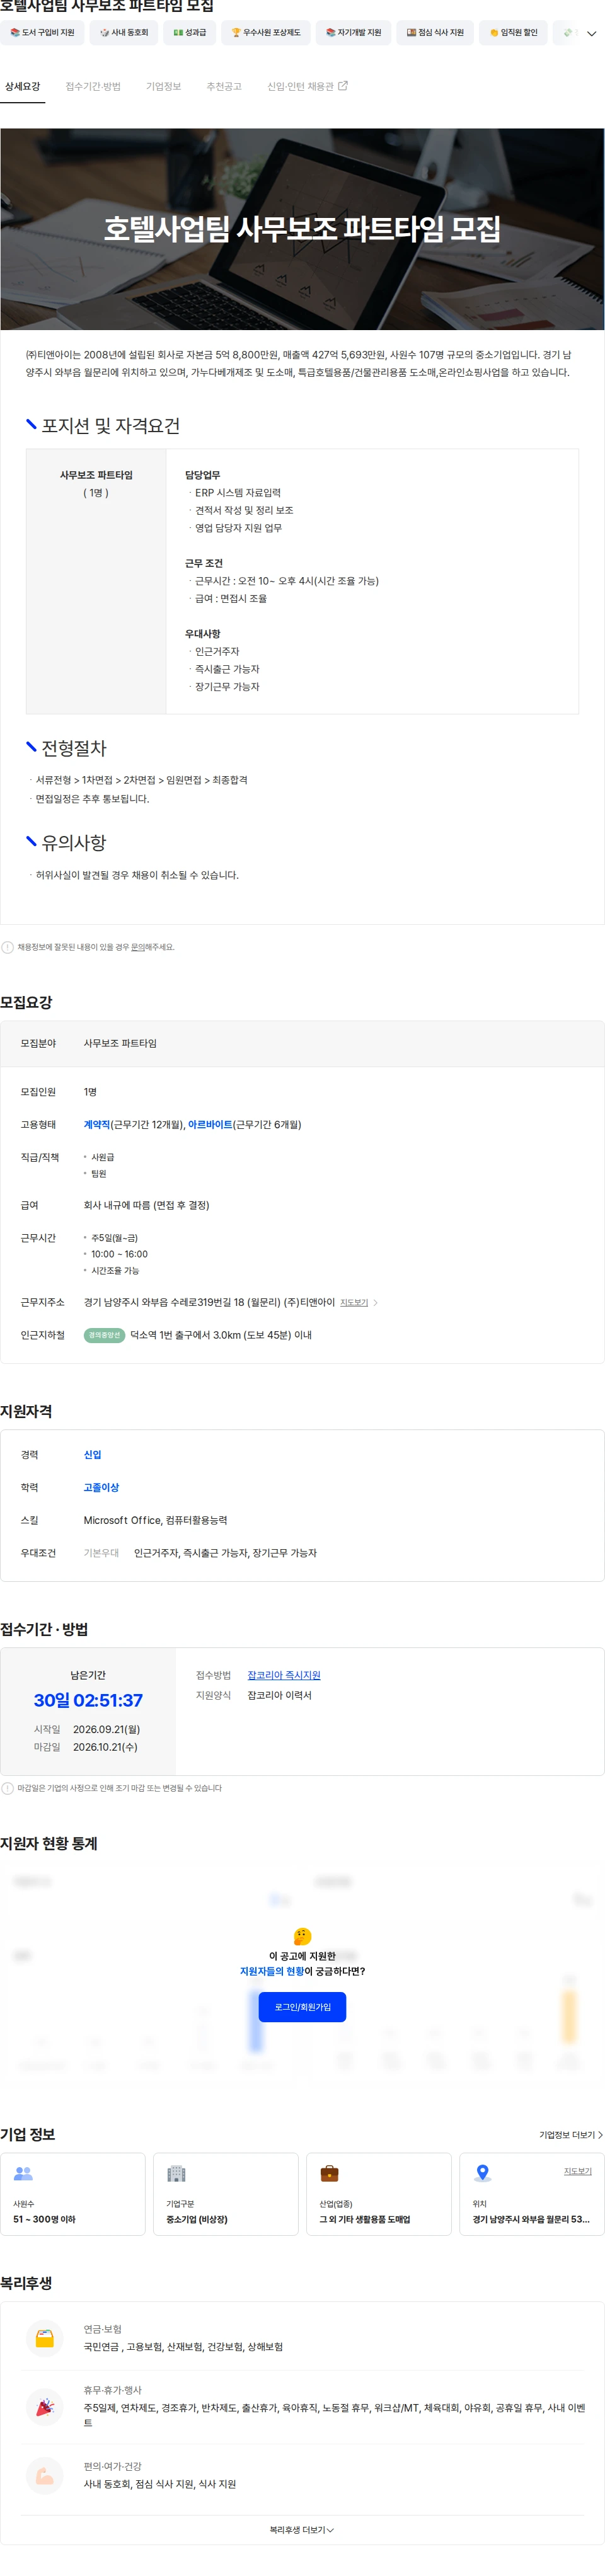Click the 성과급 benefit chip
Screen dimensions: 605x2576
pyautogui.click(x=189, y=32)
